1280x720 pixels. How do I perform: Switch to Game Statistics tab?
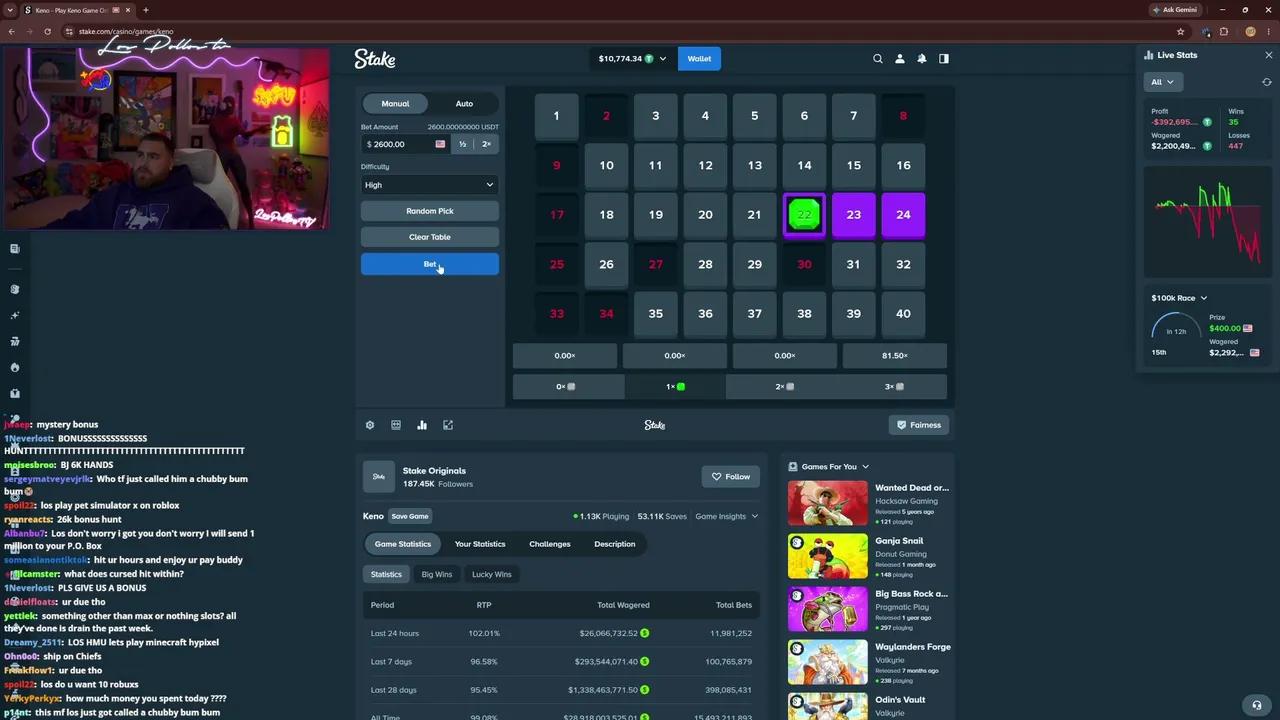403,544
